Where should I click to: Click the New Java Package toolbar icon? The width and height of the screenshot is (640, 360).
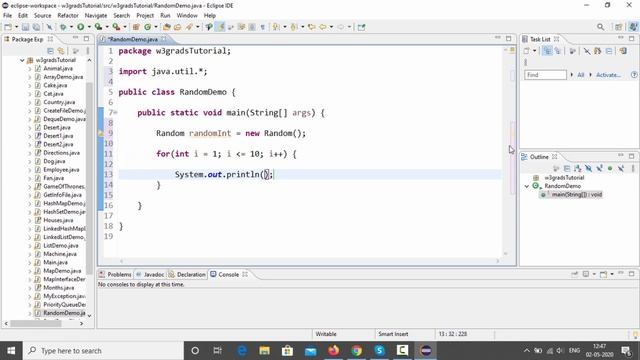point(136,27)
